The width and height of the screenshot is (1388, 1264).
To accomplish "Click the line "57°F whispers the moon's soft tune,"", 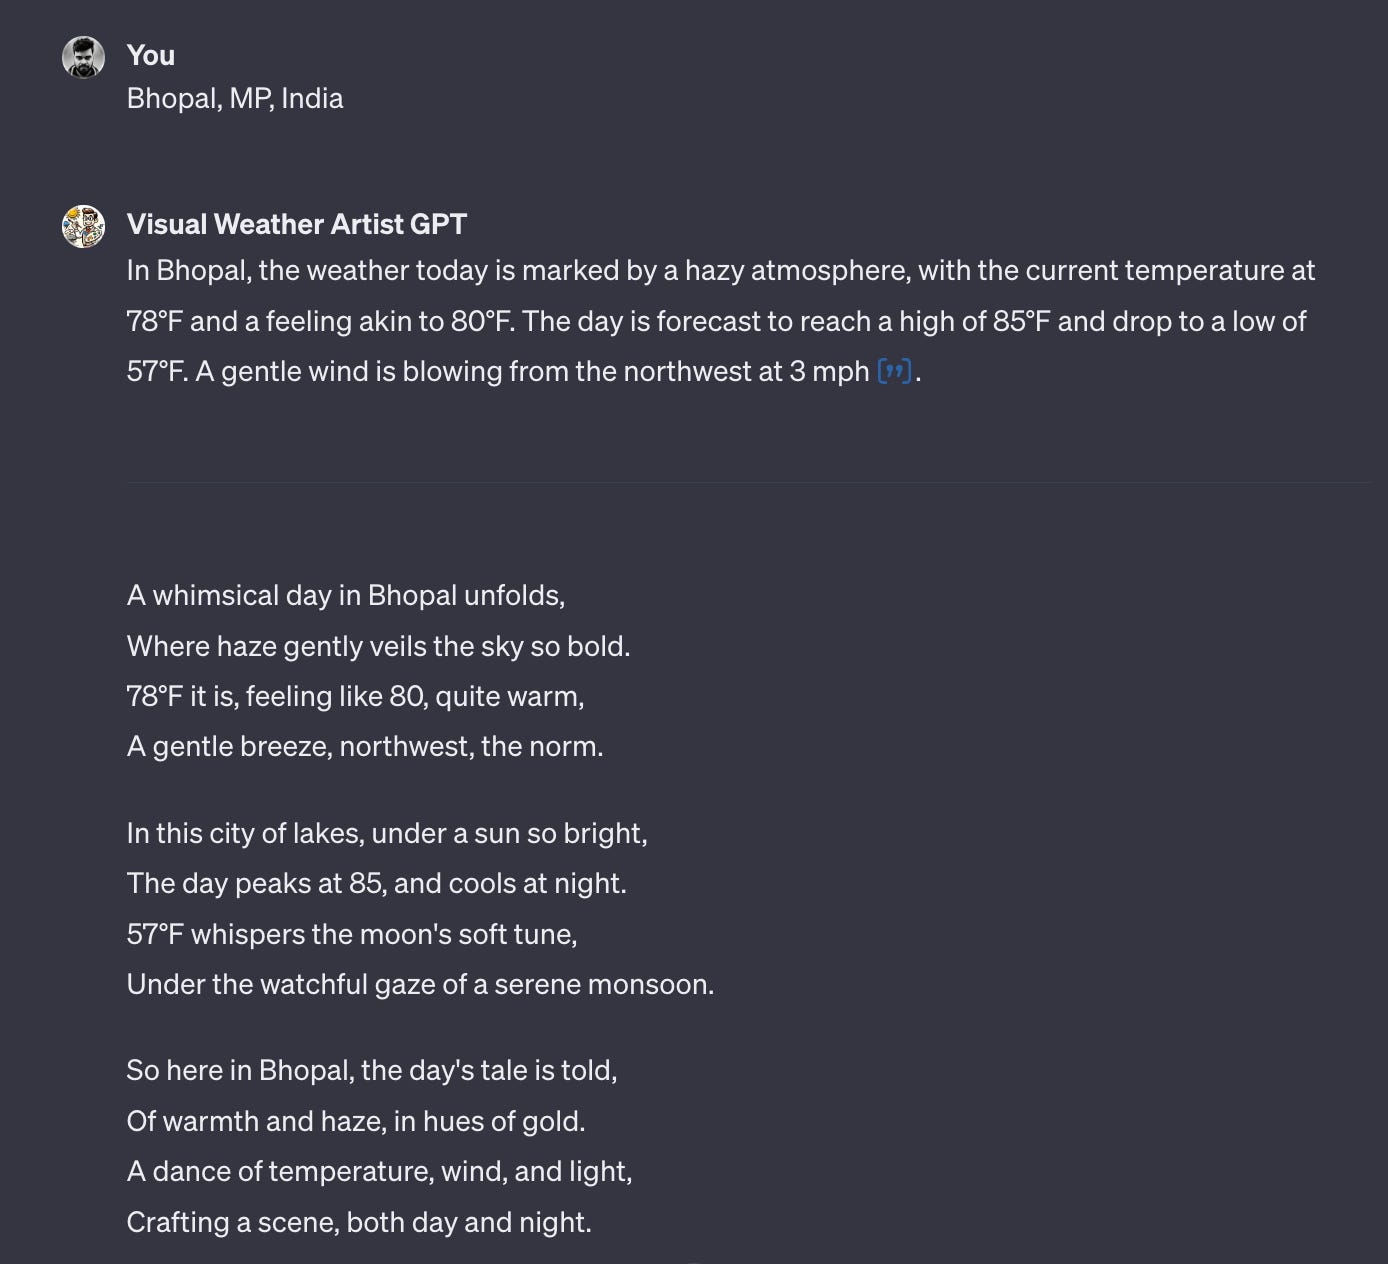I will point(352,934).
